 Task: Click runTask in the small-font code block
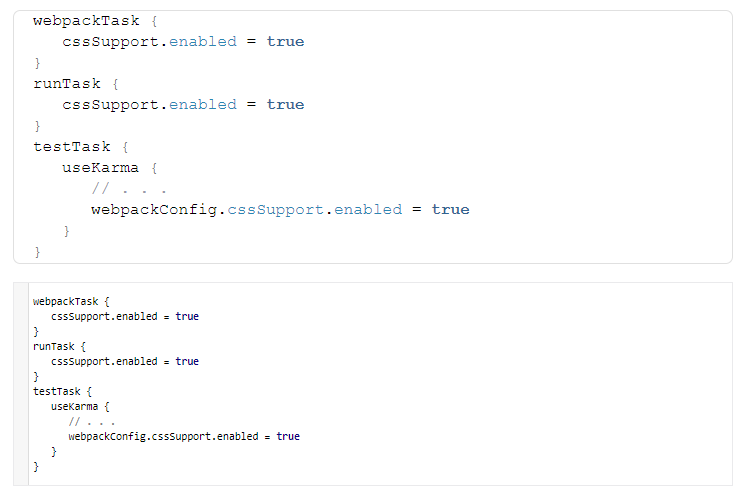[54, 346]
